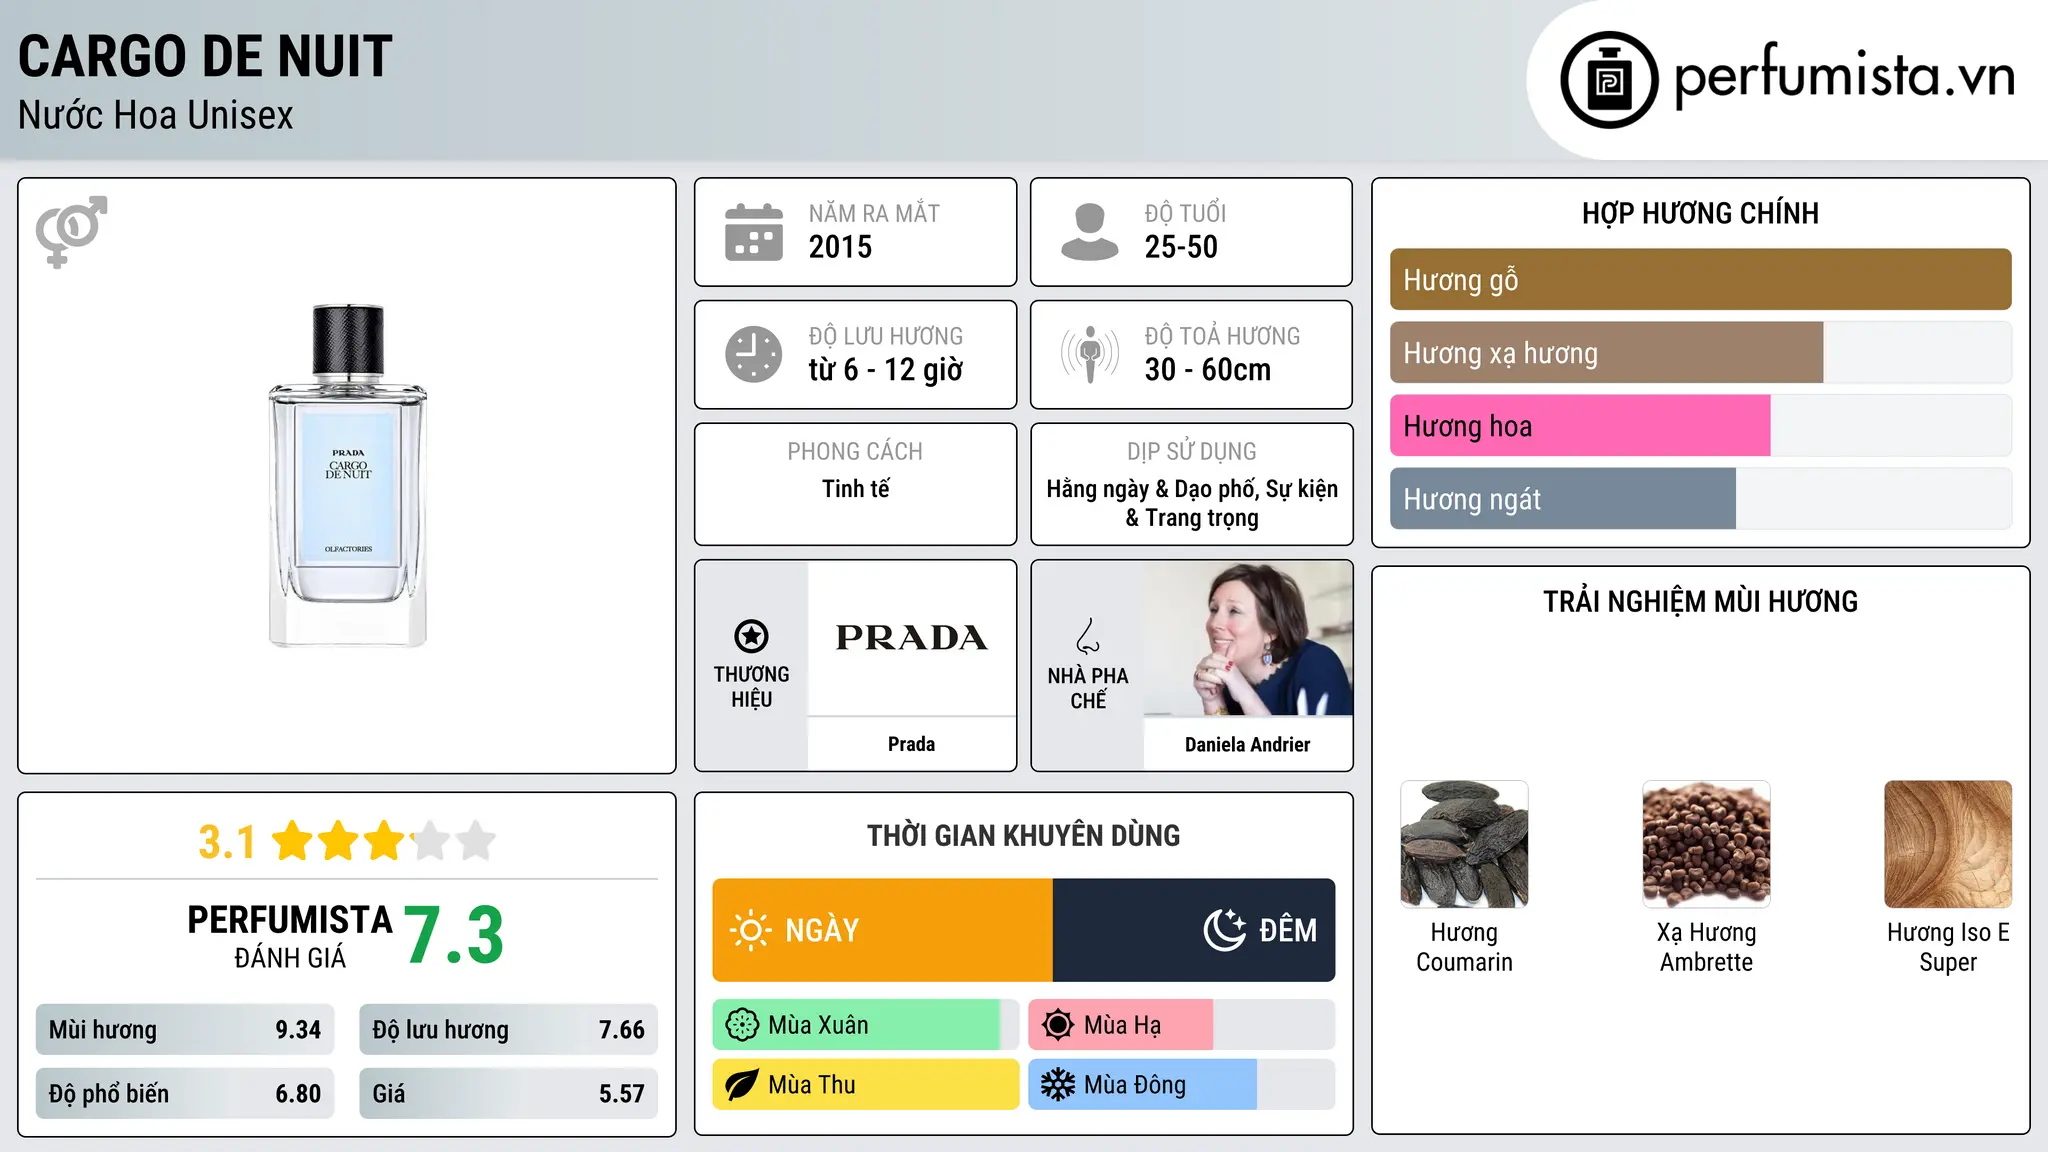Click the DỊP SỬ DỤNG label
Viewport: 2048px width, 1152px height.
(1192, 452)
